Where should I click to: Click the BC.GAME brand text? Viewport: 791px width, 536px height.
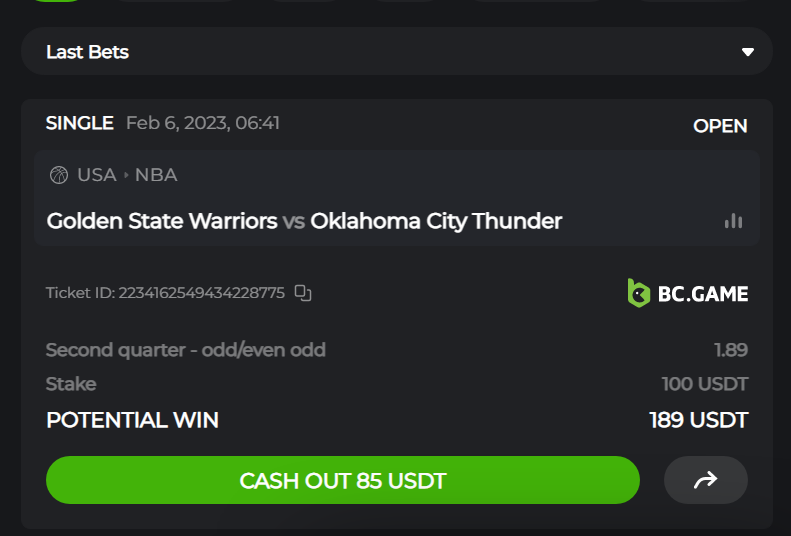[703, 294]
